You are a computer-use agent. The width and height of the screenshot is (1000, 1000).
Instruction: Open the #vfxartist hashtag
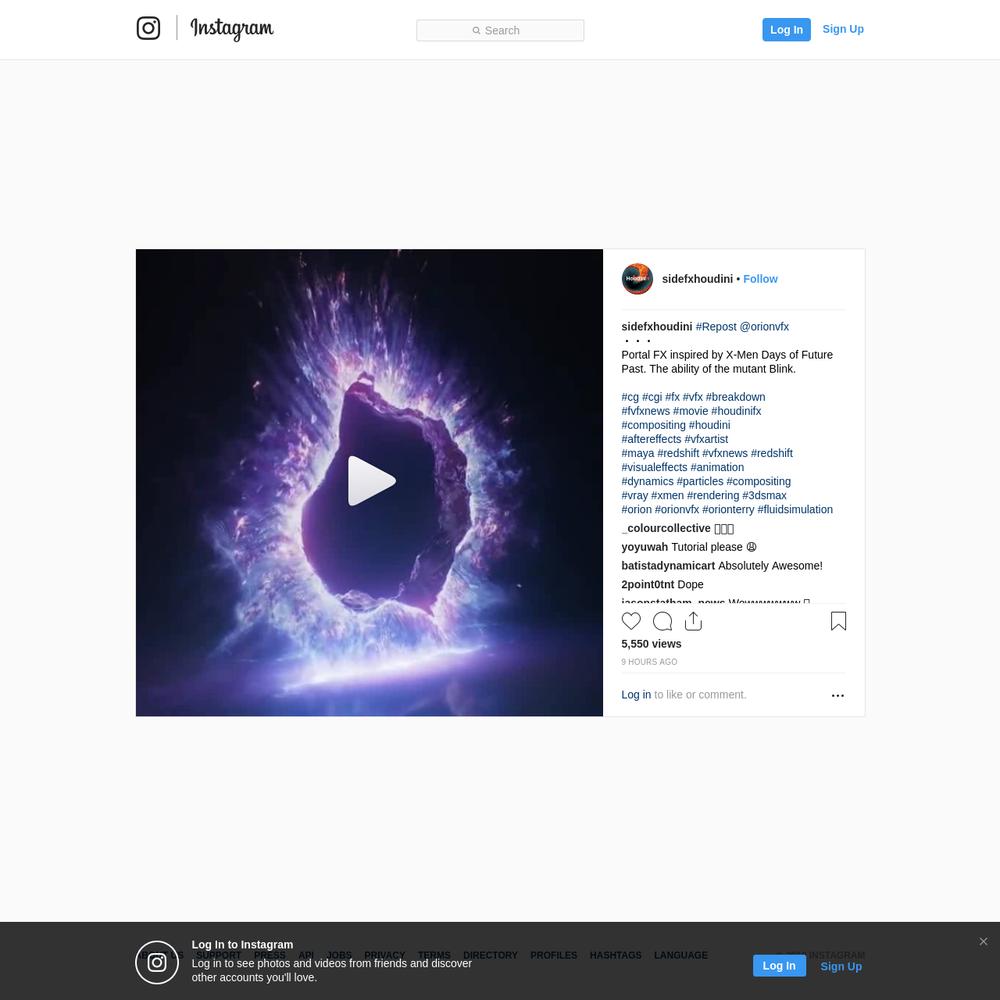(706, 439)
